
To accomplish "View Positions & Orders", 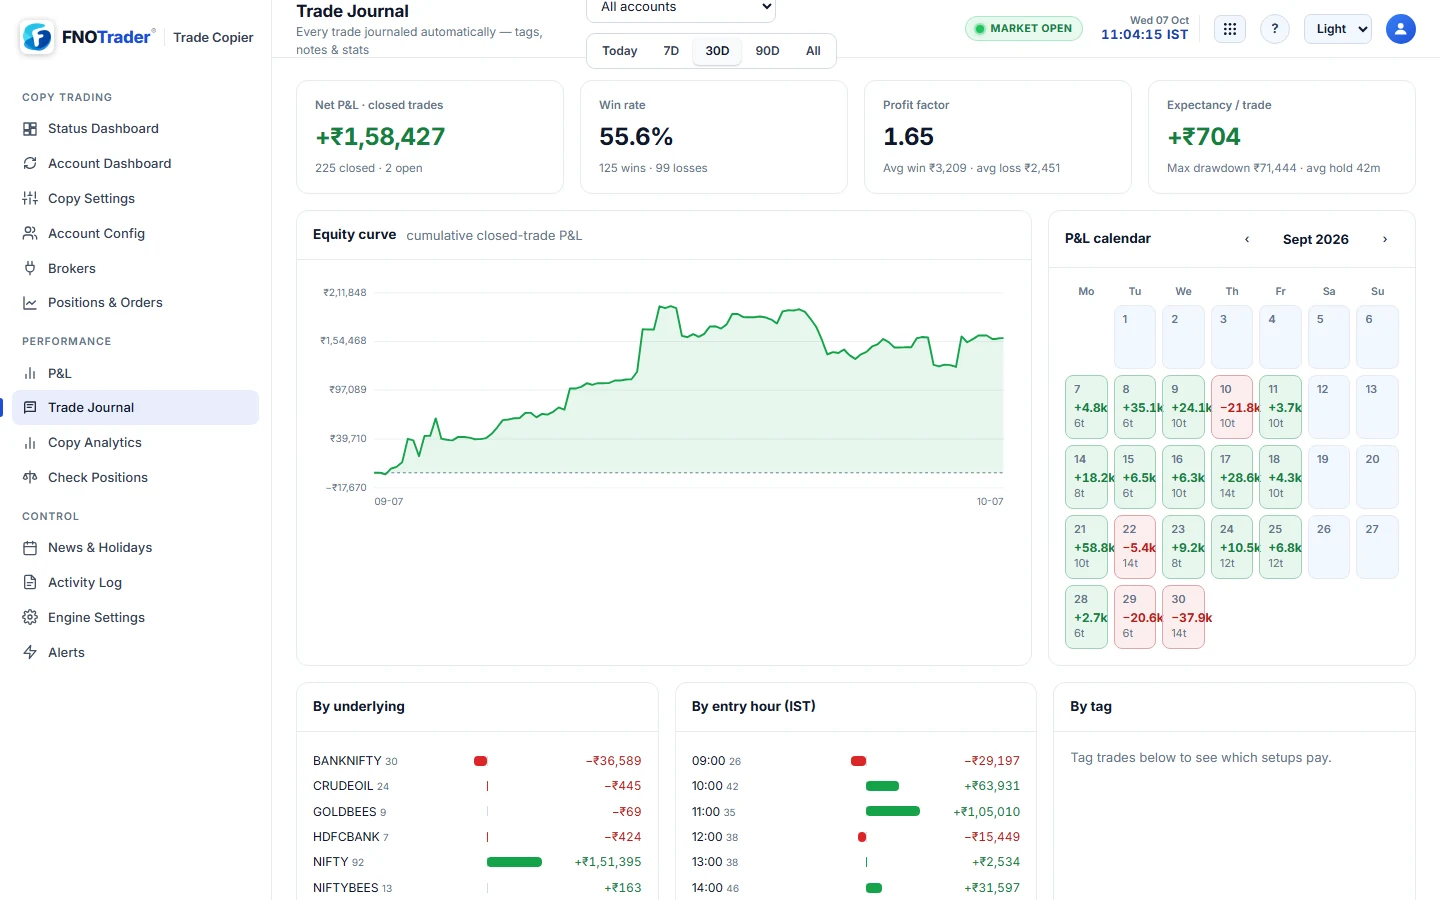I will 135,303.
